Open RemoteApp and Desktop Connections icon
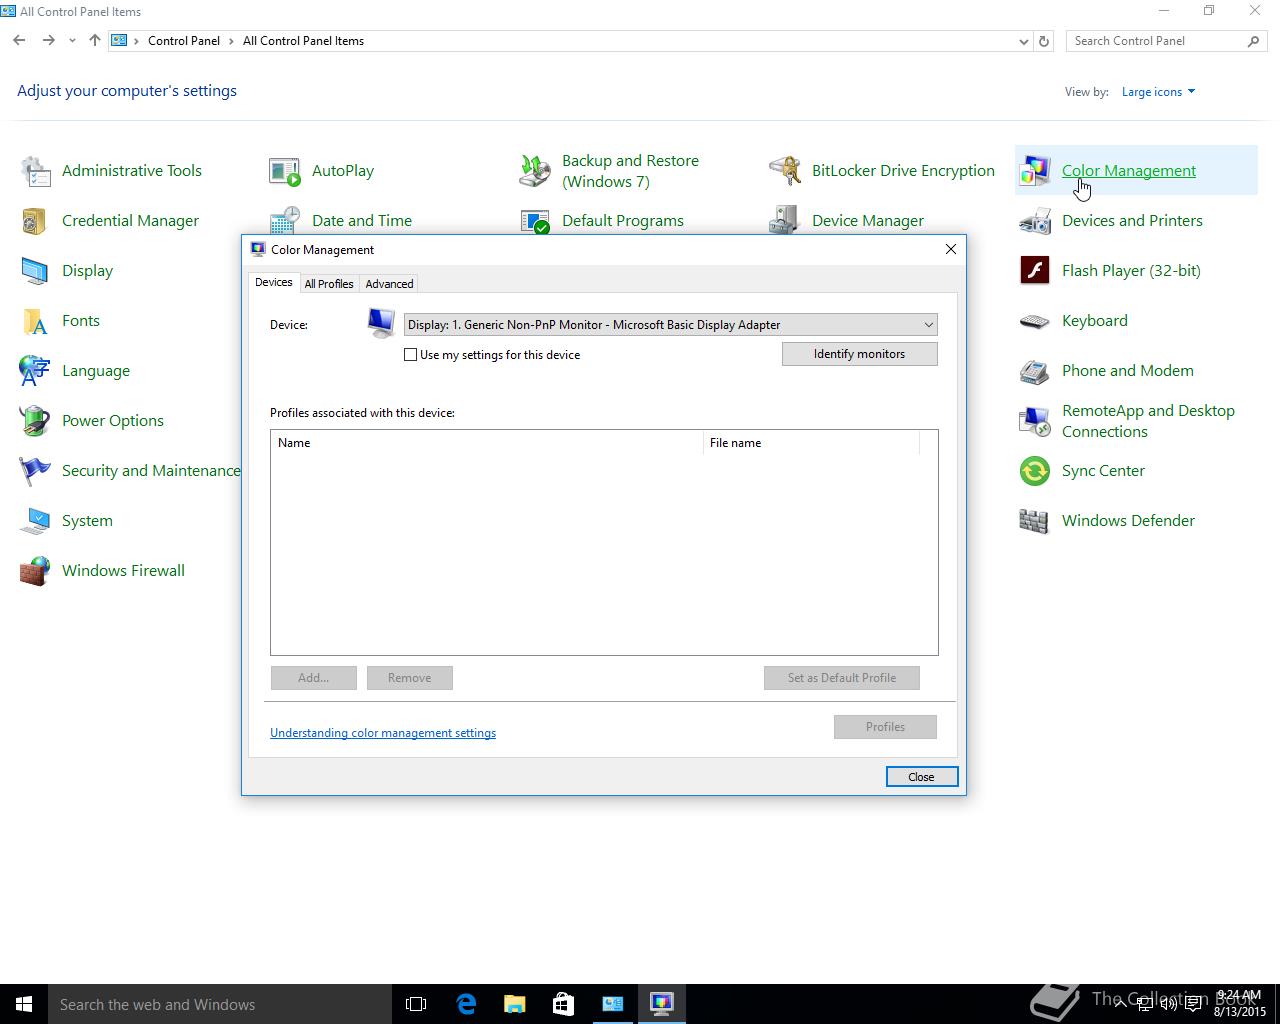Viewport: 1280px width, 1024px height. tap(1035, 421)
